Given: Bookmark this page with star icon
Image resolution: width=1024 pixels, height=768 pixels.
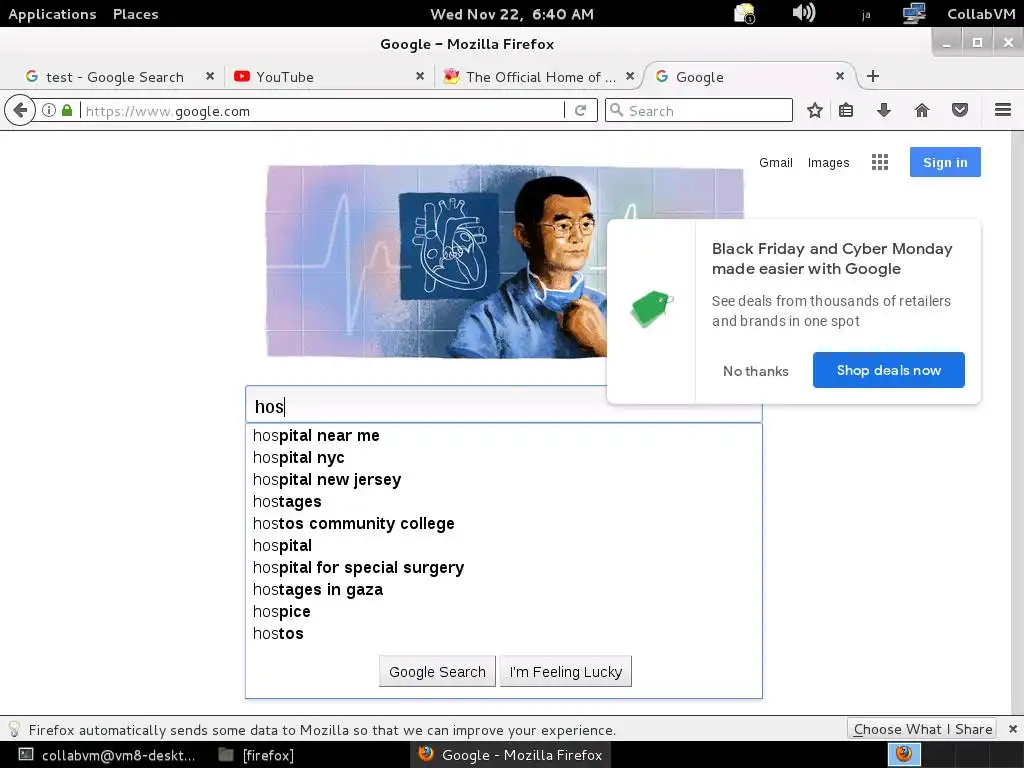Looking at the screenshot, I should [x=814, y=110].
